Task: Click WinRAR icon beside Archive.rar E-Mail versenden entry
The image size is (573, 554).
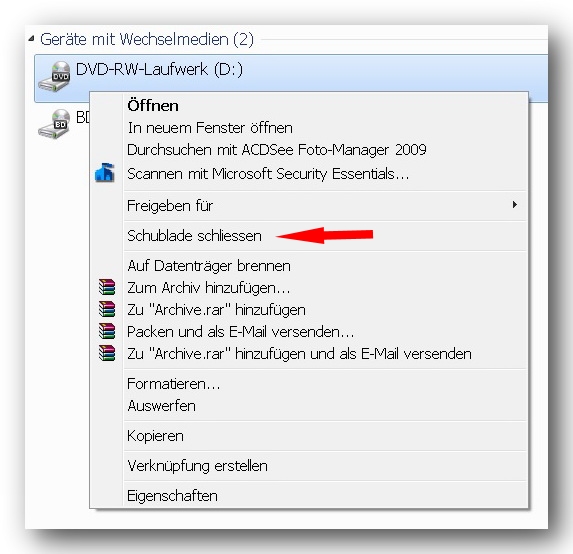Action: coord(107,353)
